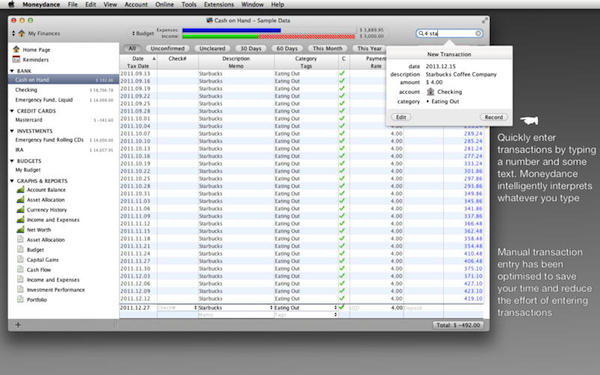Viewport: 600px width, 375px height.
Task: Open Cash Flow report icon
Action: pos(20,269)
